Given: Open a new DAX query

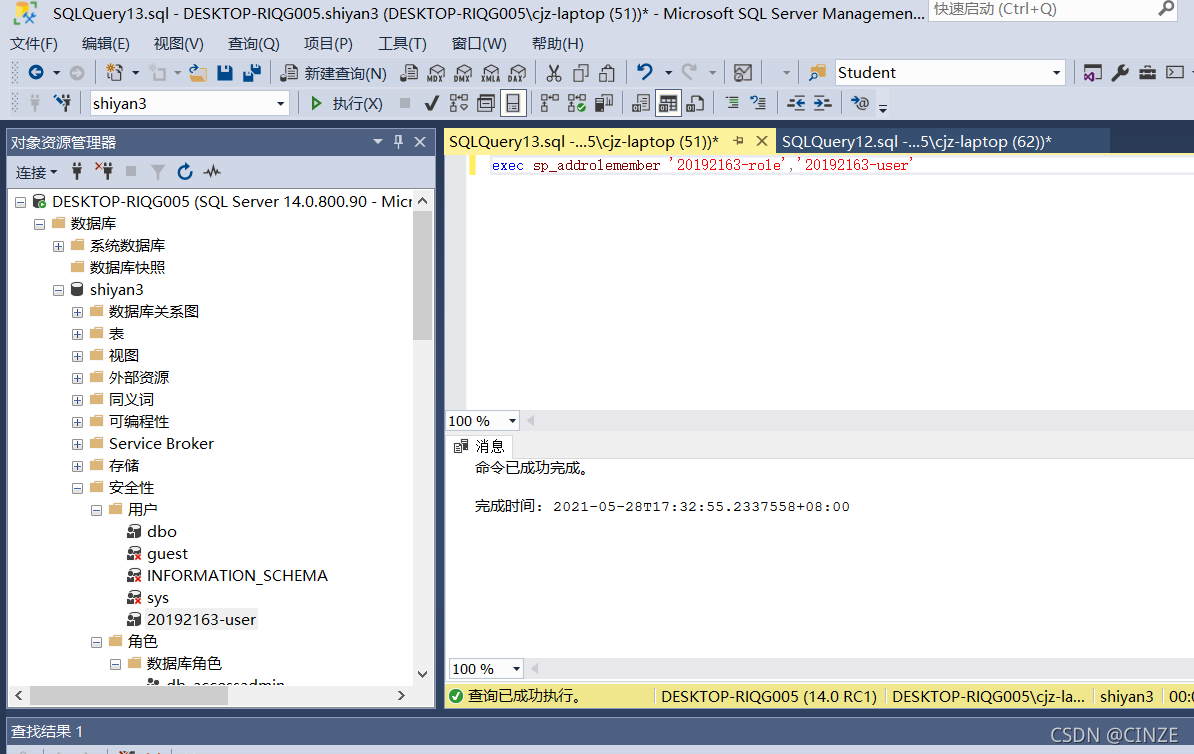Looking at the screenshot, I should 518,72.
